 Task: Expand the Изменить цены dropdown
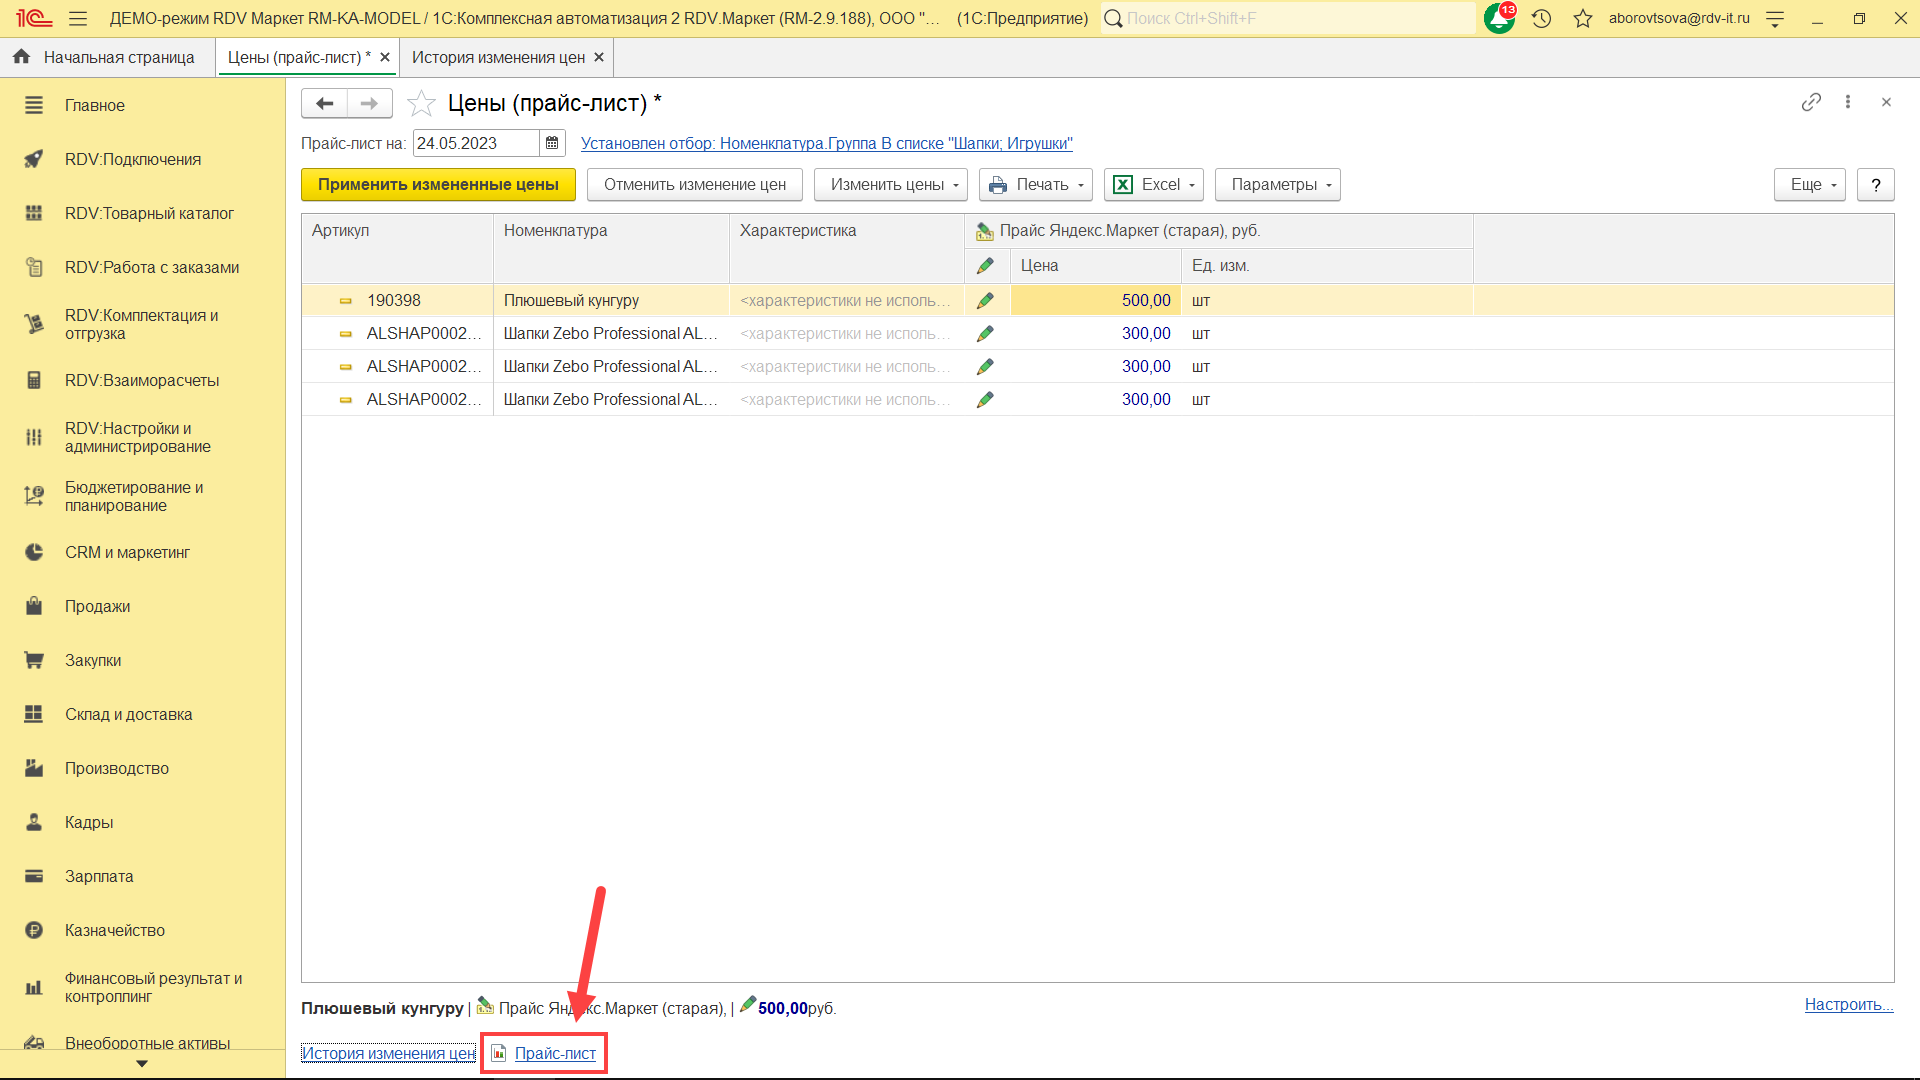pos(890,184)
